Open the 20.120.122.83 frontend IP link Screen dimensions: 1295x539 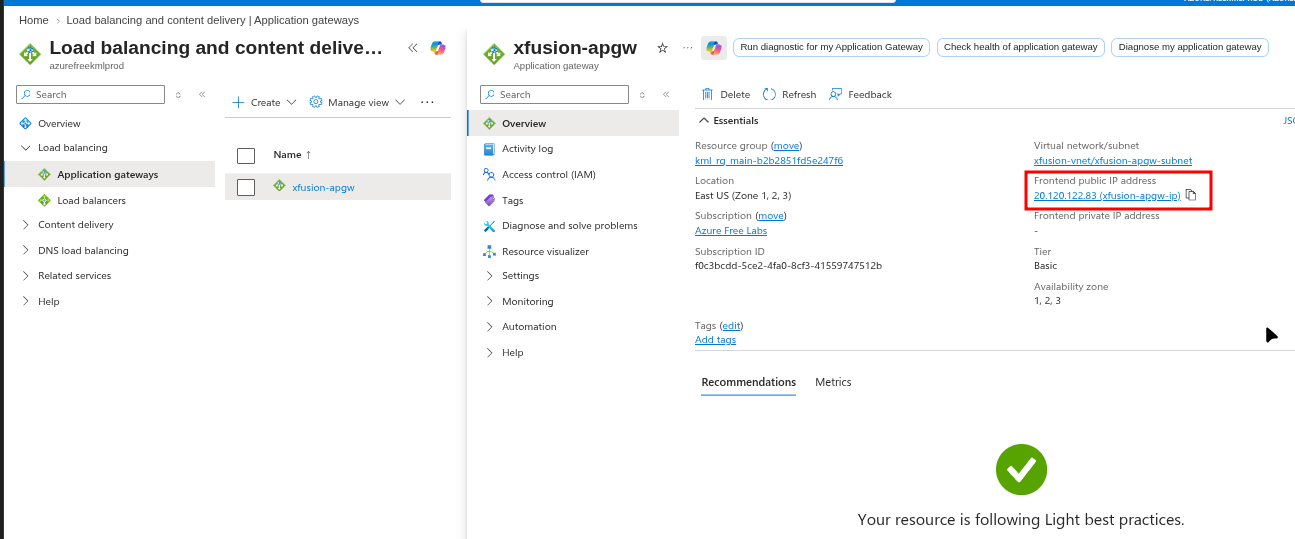click(1107, 195)
